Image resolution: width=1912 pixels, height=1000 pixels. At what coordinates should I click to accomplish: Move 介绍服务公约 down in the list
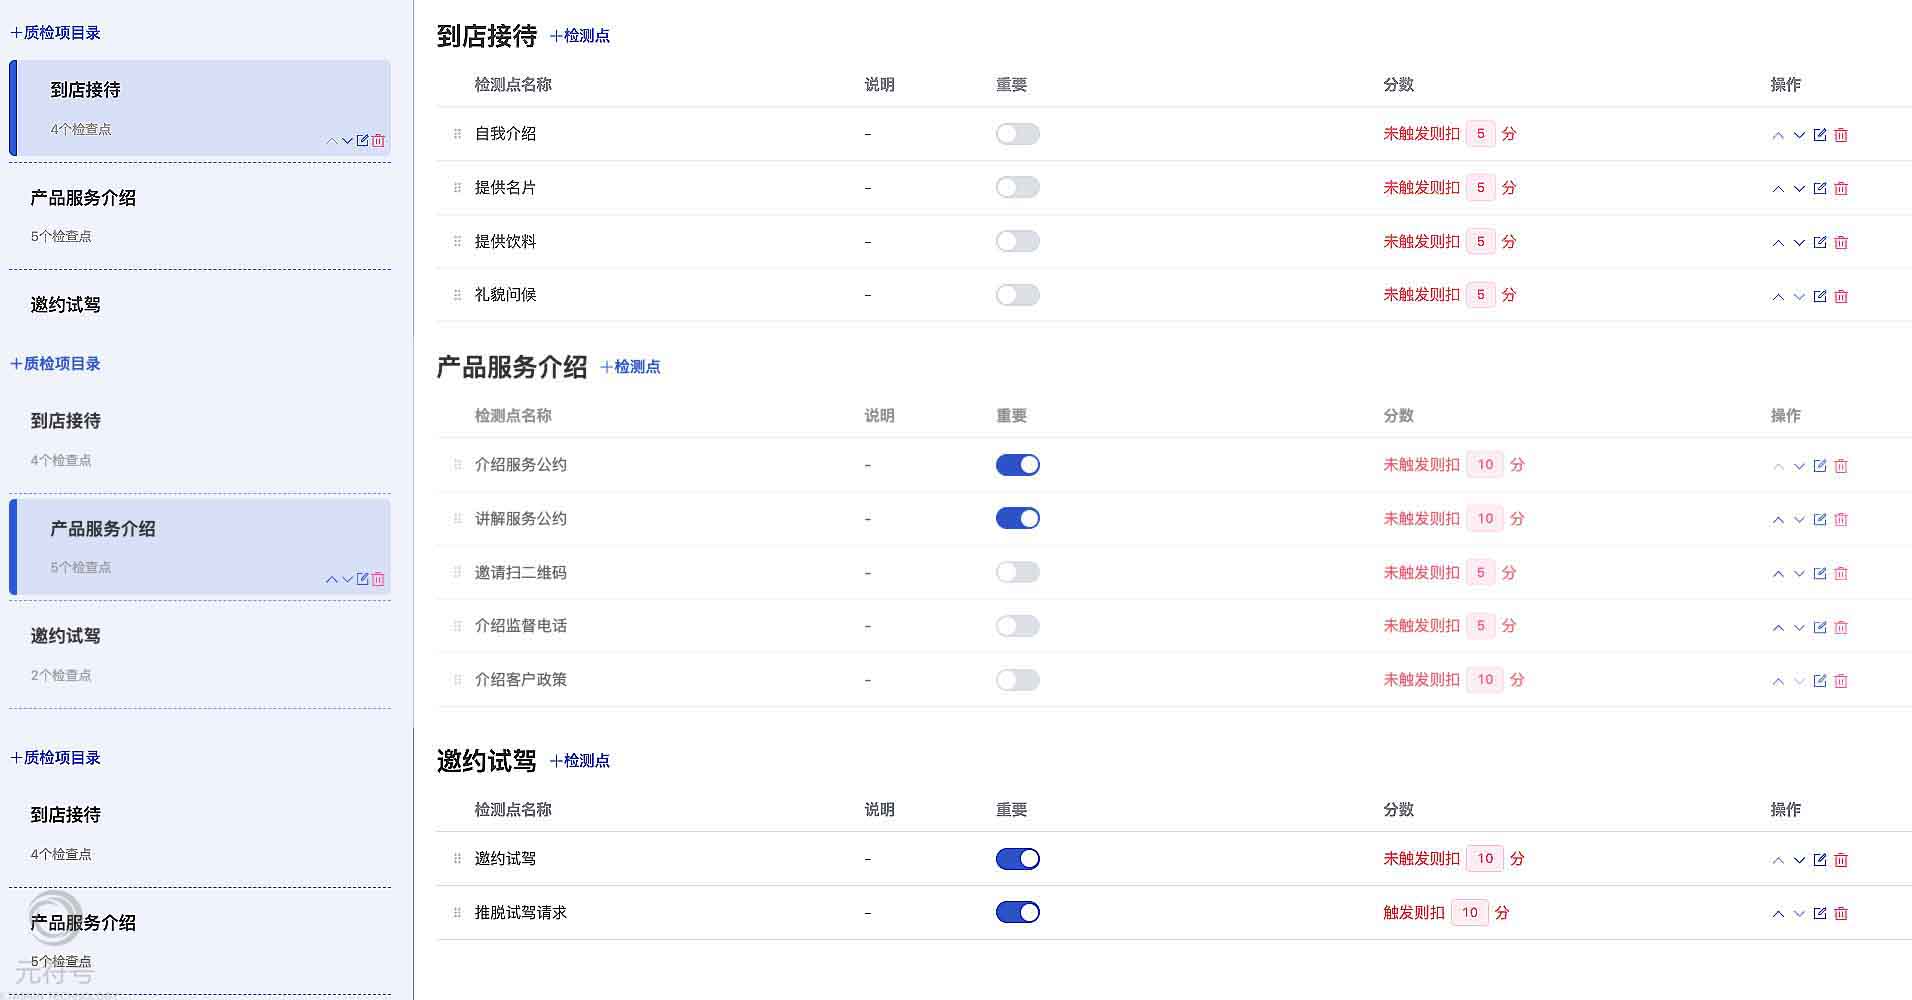[1799, 465]
